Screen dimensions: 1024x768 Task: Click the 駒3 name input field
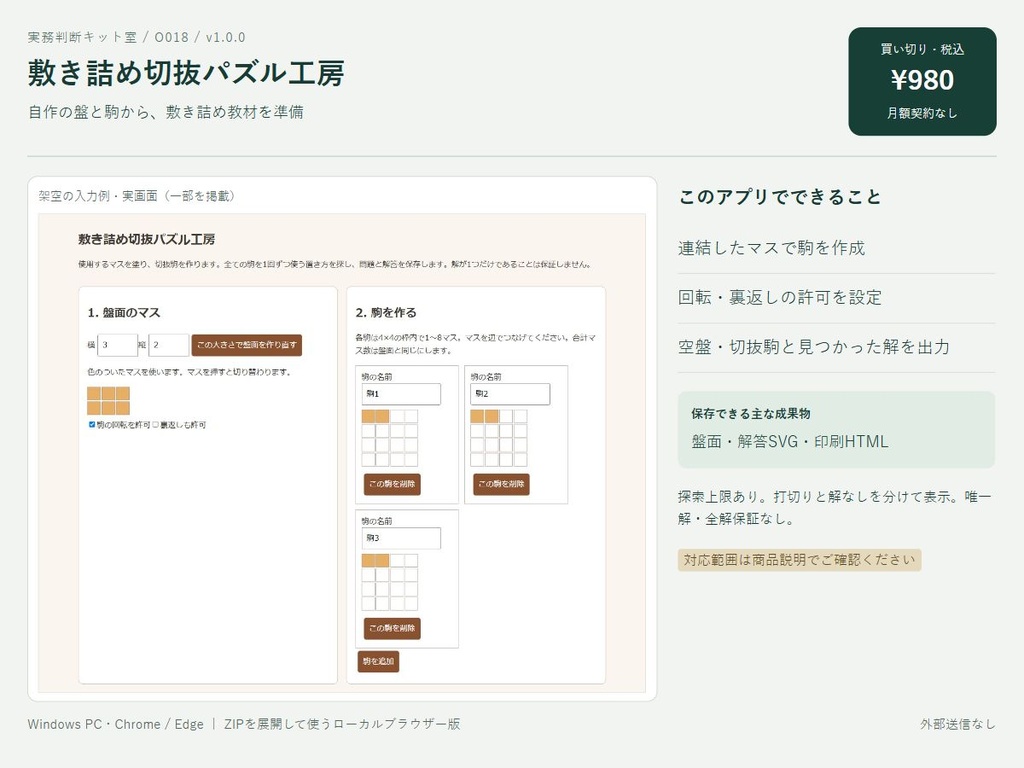click(x=401, y=538)
